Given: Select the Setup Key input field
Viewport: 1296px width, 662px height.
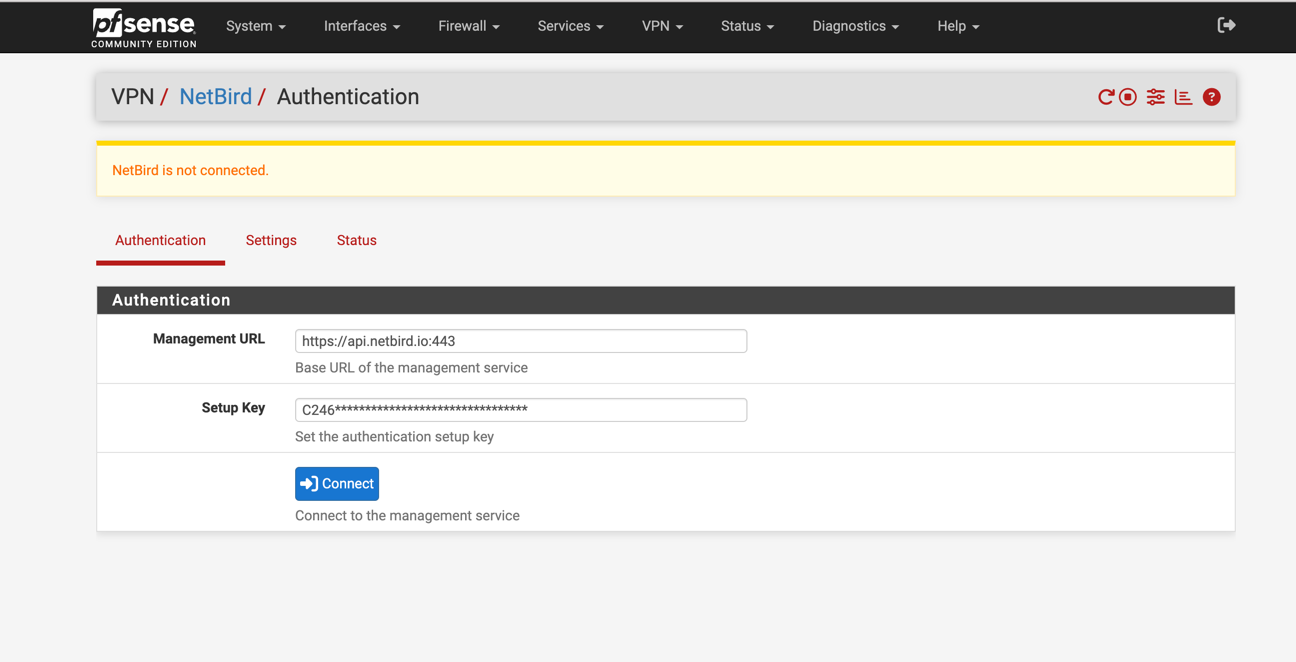Looking at the screenshot, I should [x=520, y=410].
